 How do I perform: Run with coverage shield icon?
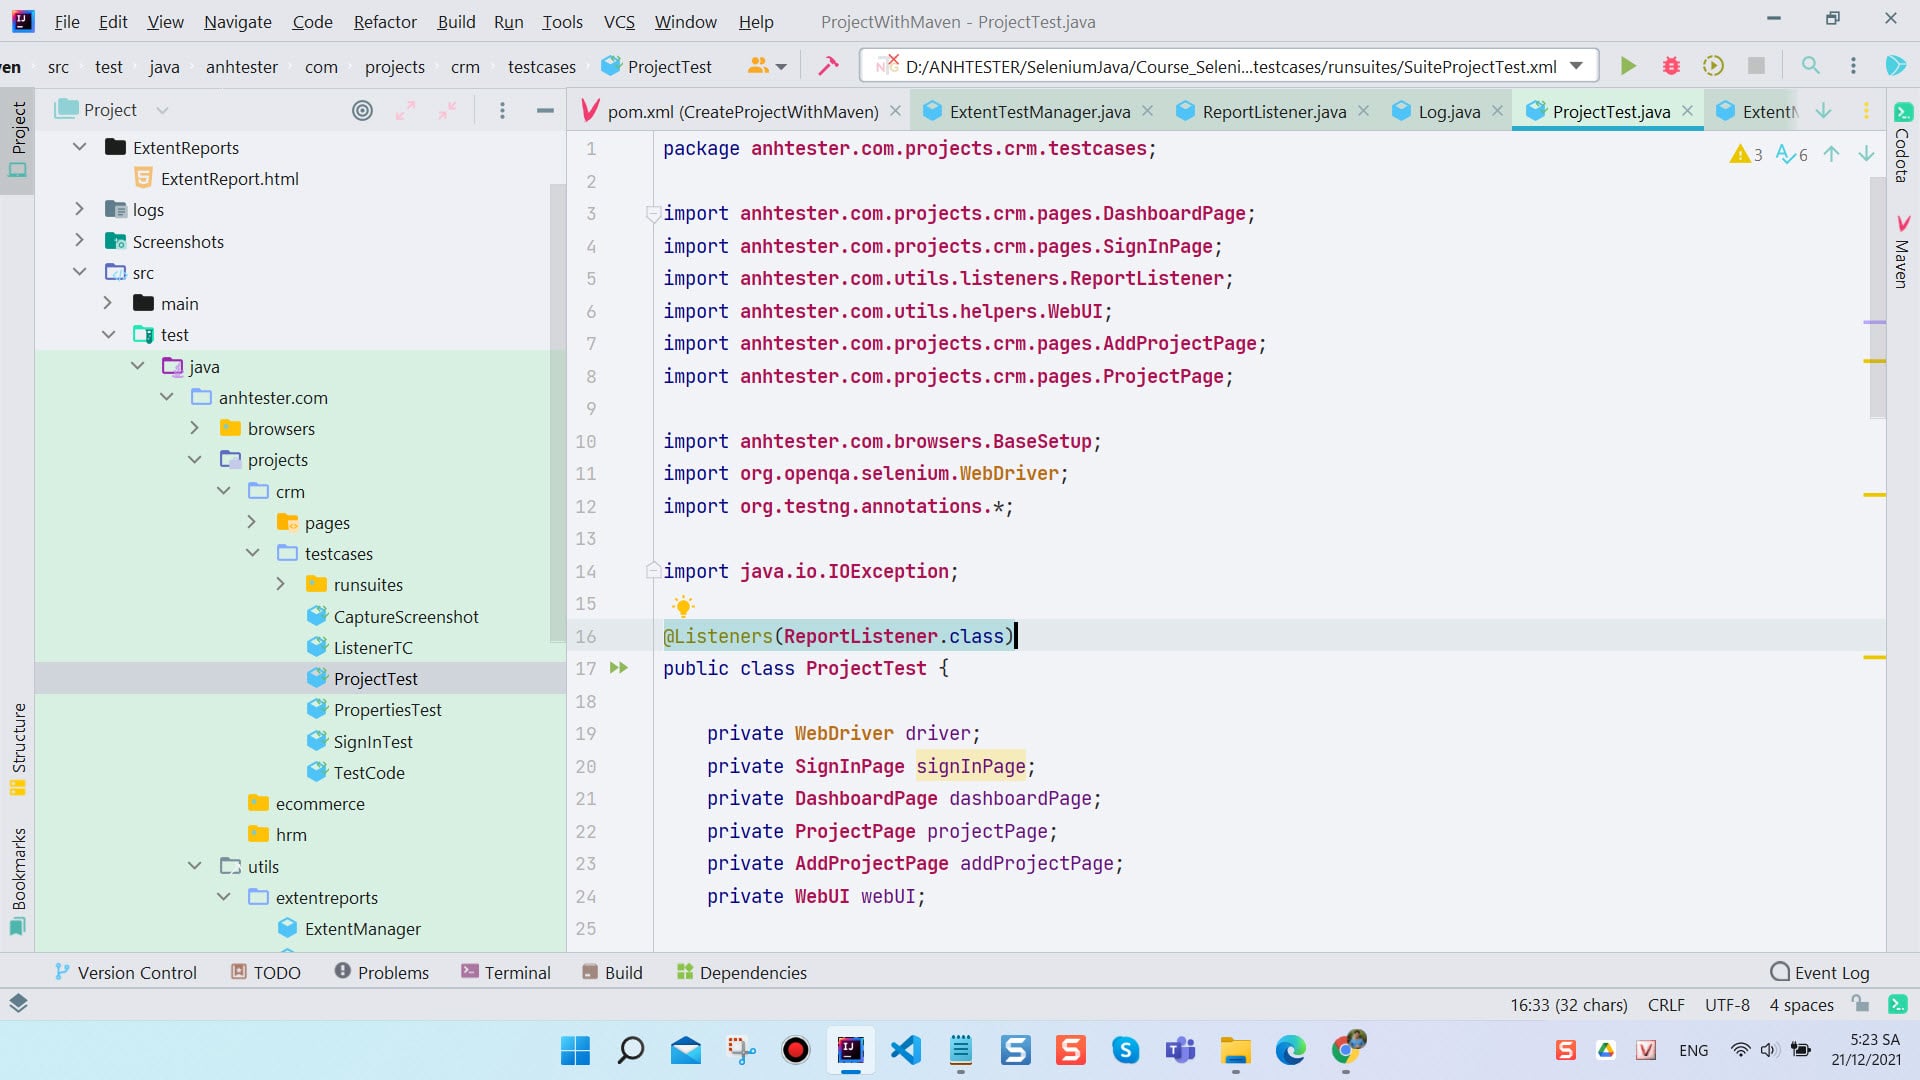pos(1713,66)
